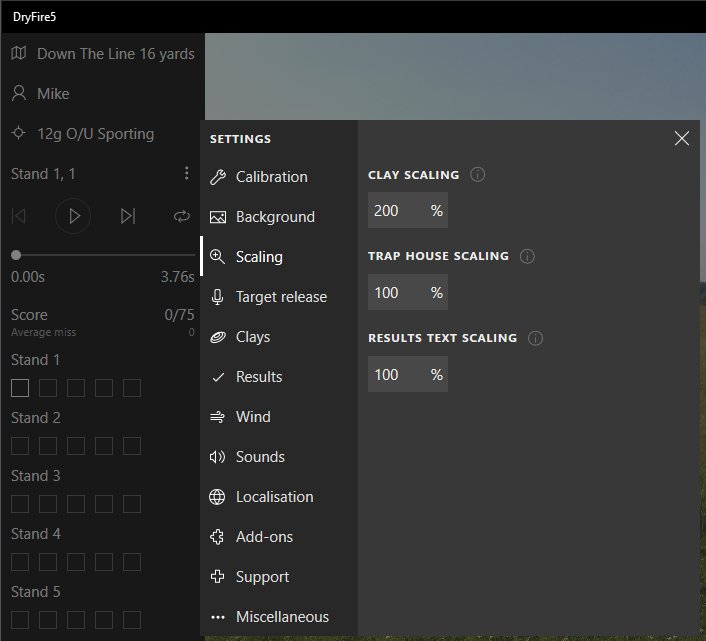Switch to Target release settings
The image size is (706, 641).
coord(281,297)
